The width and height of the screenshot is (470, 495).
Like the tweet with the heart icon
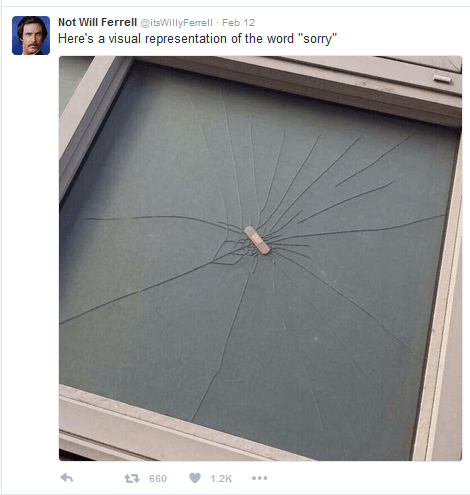pyautogui.click(x=195, y=478)
